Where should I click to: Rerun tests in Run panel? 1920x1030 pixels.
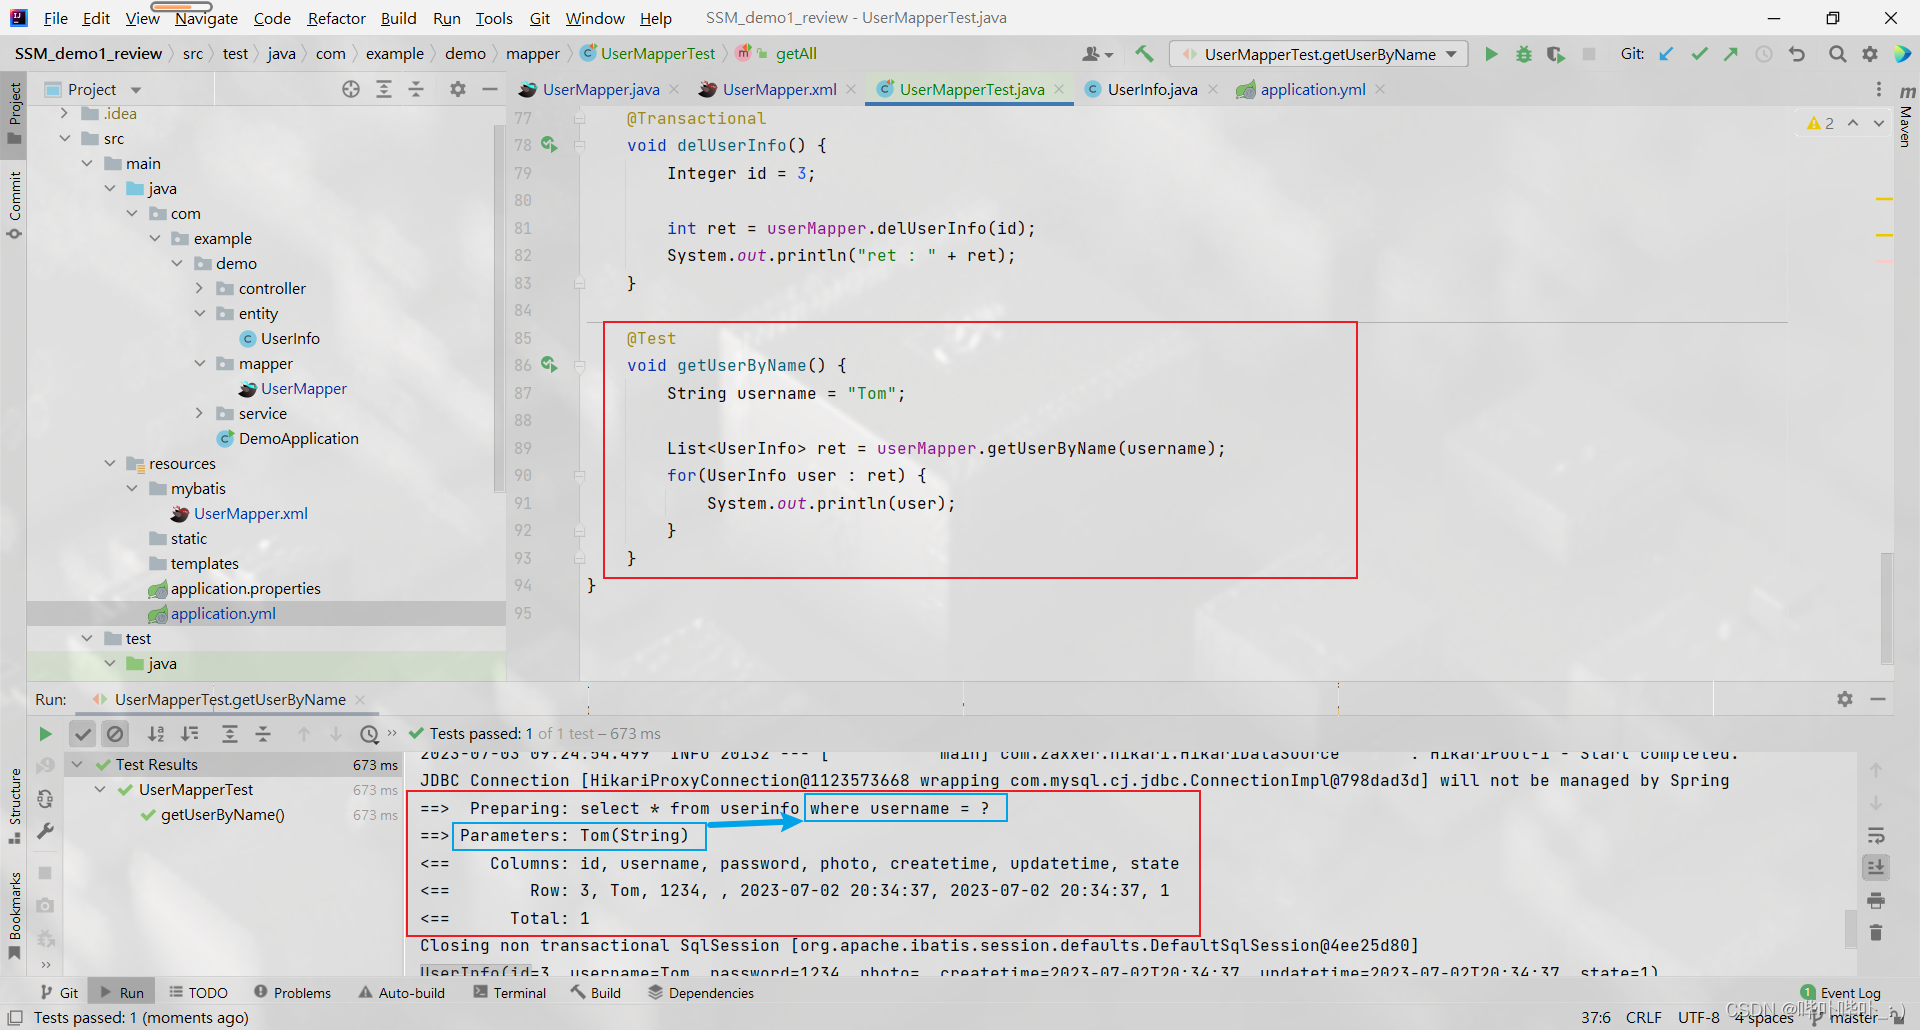(x=45, y=734)
